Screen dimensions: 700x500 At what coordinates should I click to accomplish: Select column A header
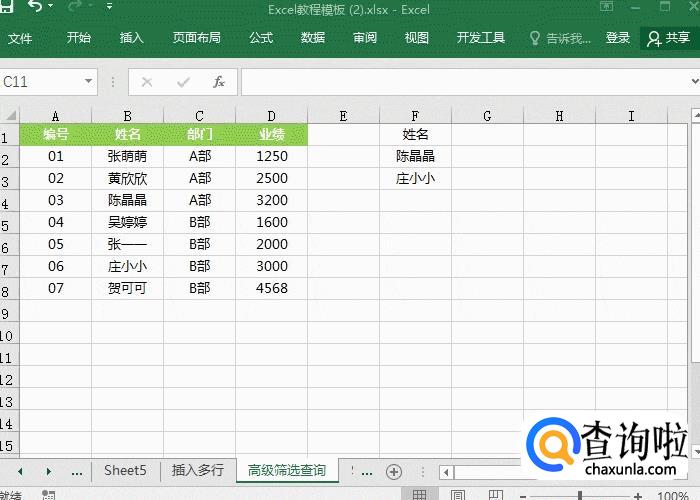(55, 116)
